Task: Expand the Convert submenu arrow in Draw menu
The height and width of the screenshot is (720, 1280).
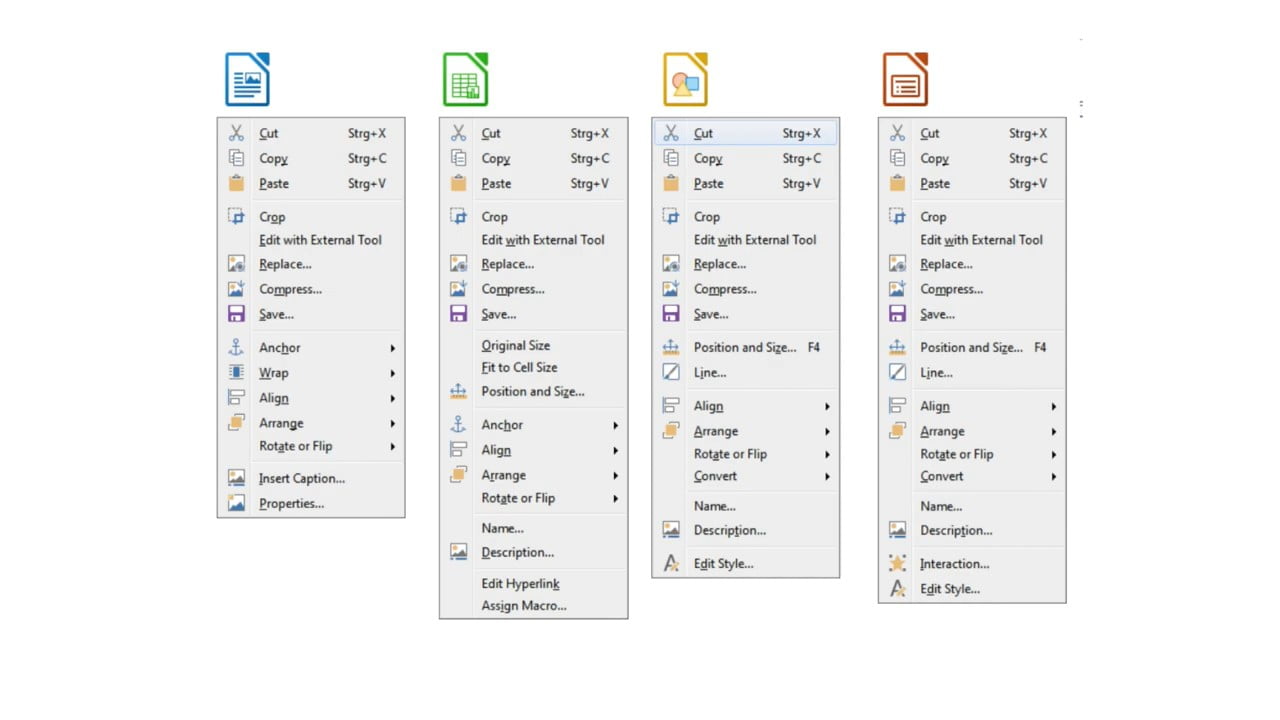Action: [828, 477]
